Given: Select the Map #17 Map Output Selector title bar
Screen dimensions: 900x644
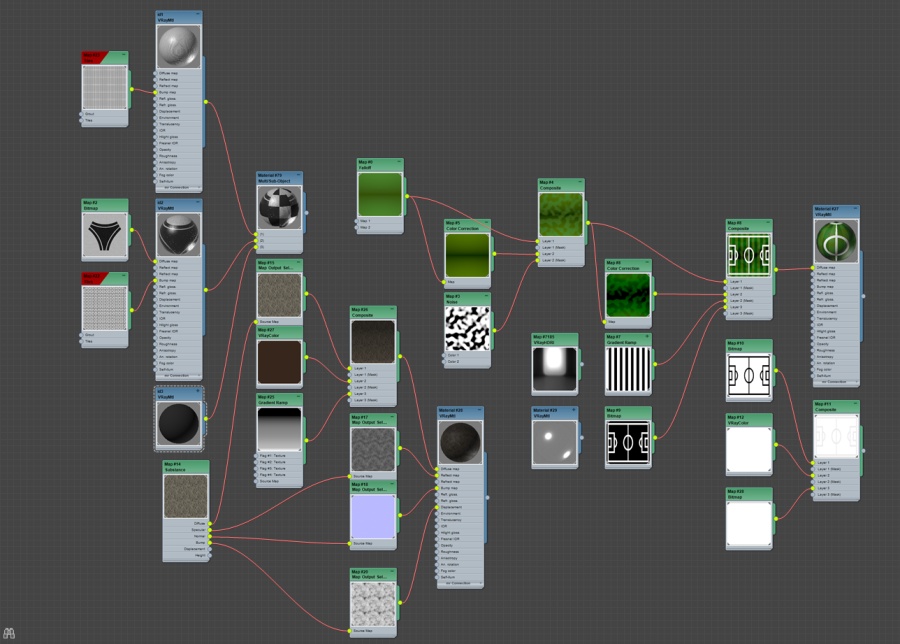Looking at the screenshot, I should coord(373,420).
